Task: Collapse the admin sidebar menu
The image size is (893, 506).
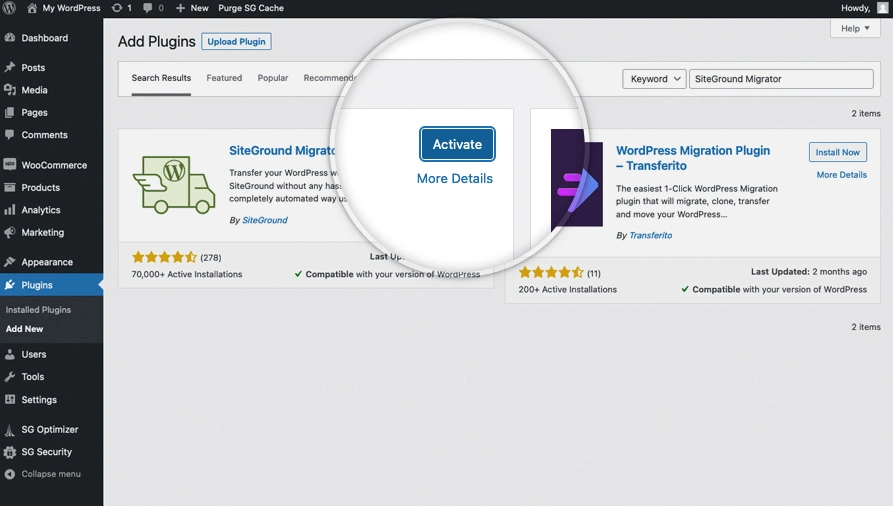Action: (x=50, y=474)
